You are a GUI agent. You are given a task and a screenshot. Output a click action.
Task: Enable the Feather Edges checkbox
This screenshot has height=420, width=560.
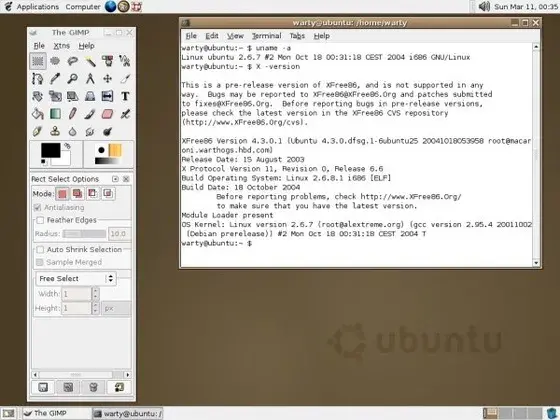(40, 220)
